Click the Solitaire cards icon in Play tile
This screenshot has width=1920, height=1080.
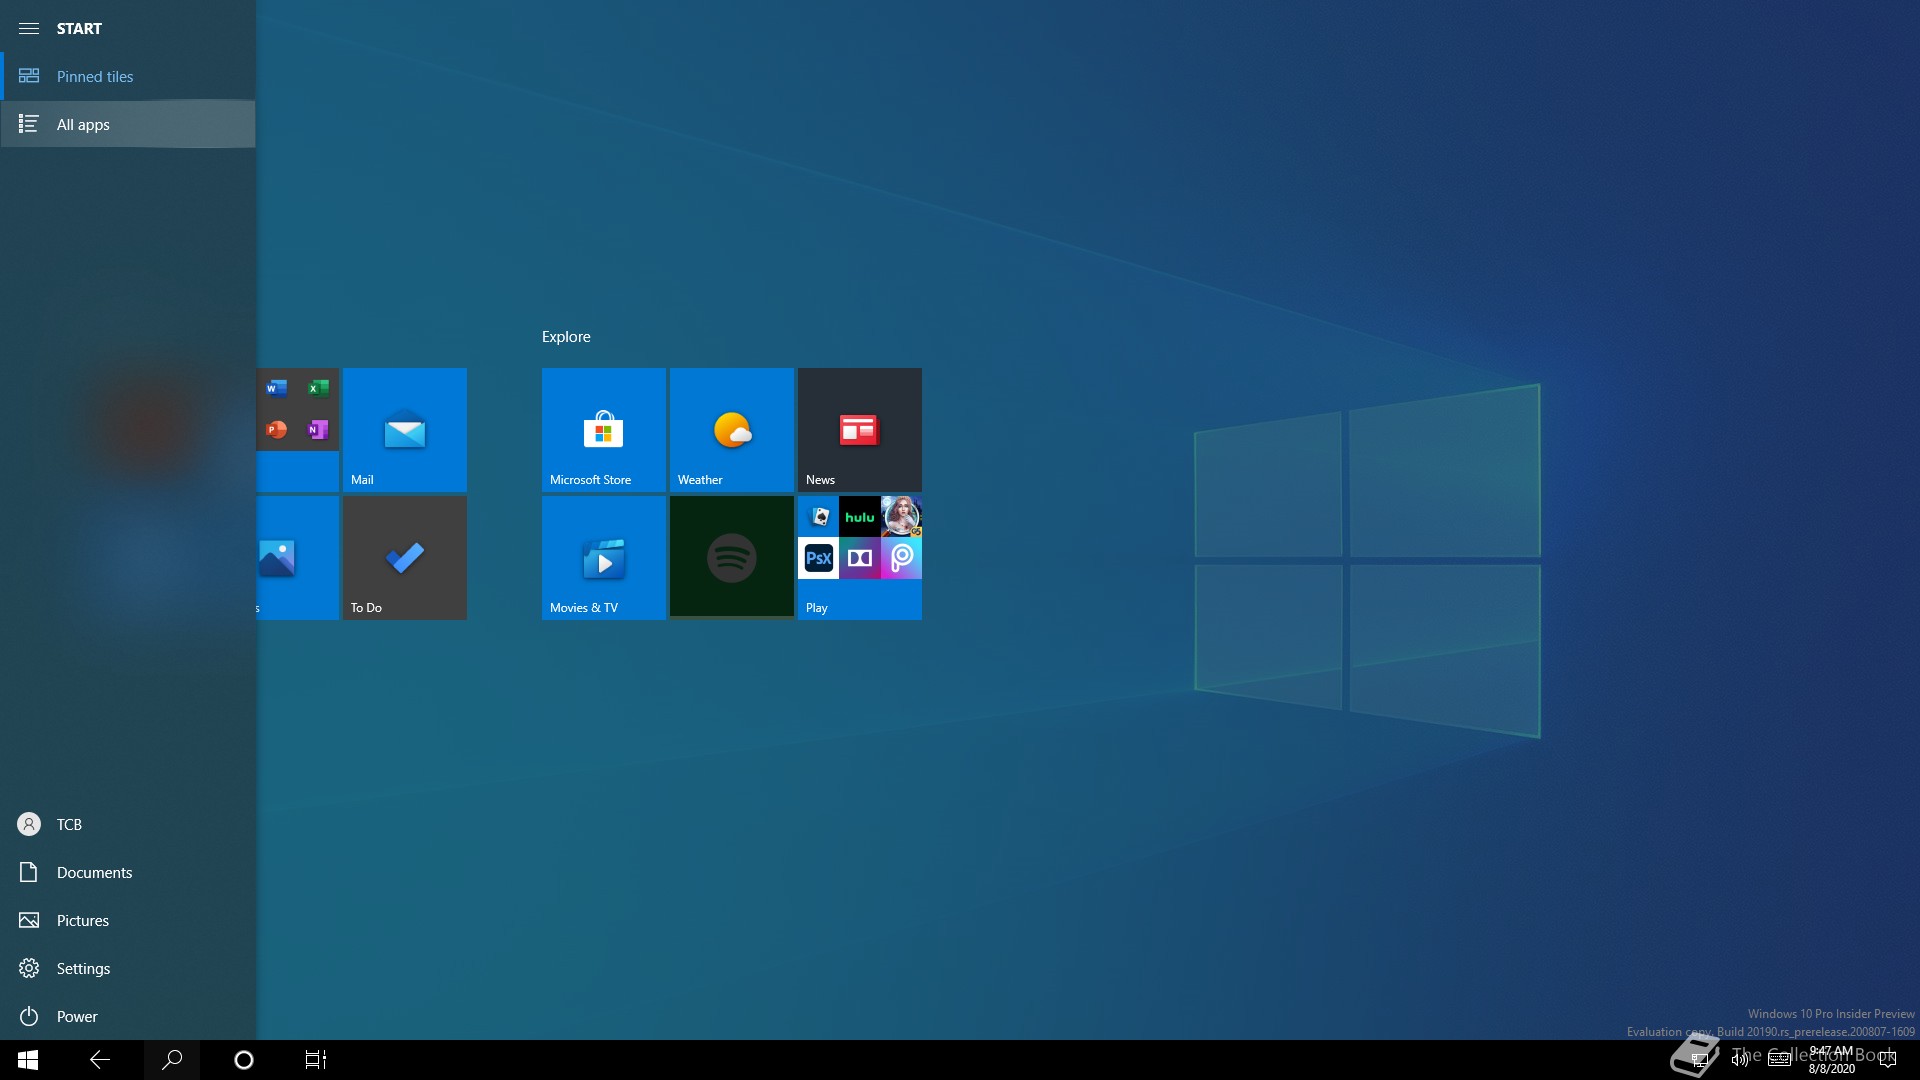[x=819, y=517]
